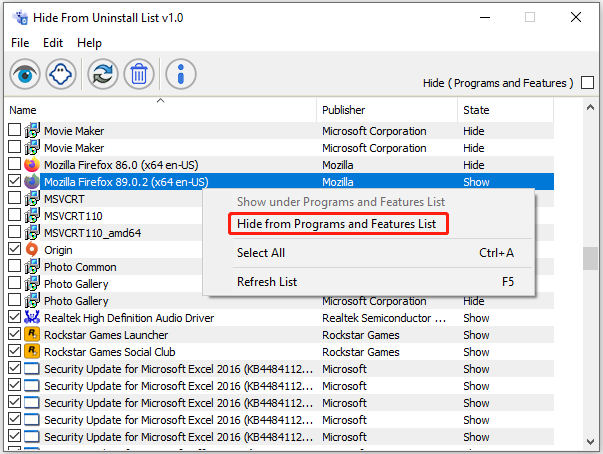Click the Refresh list toolbar icon

coord(102,74)
